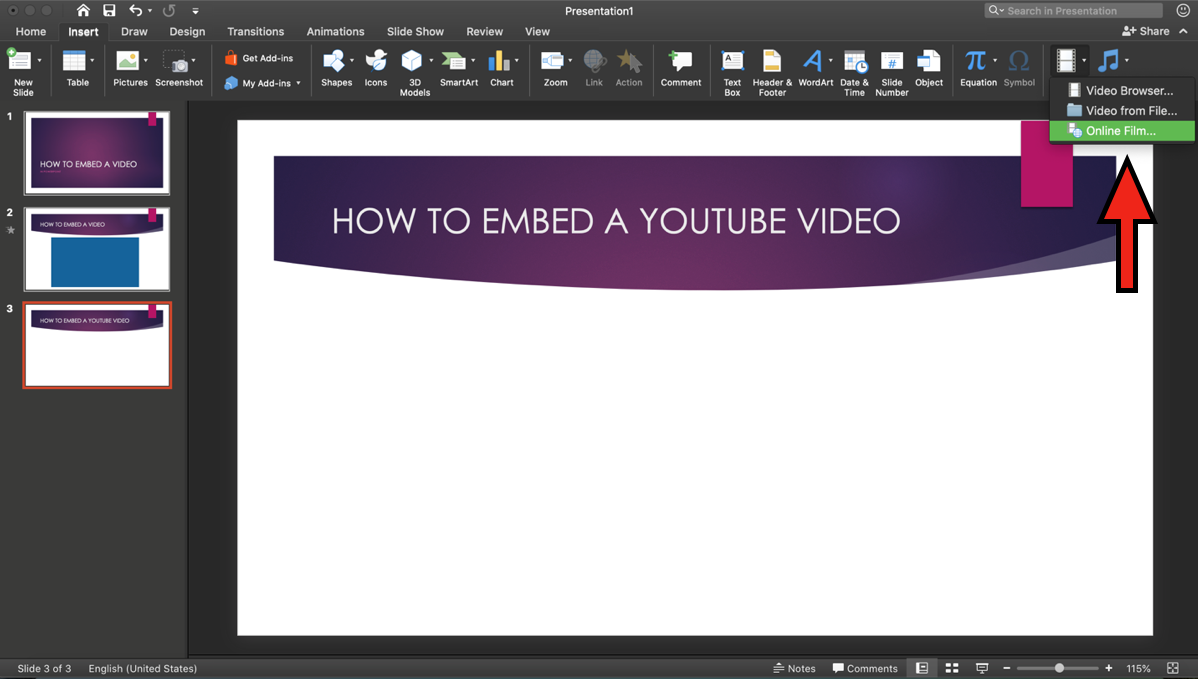Click the Shapes icon in ribbon
This screenshot has height=682, width=1198.
pos(335,62)
